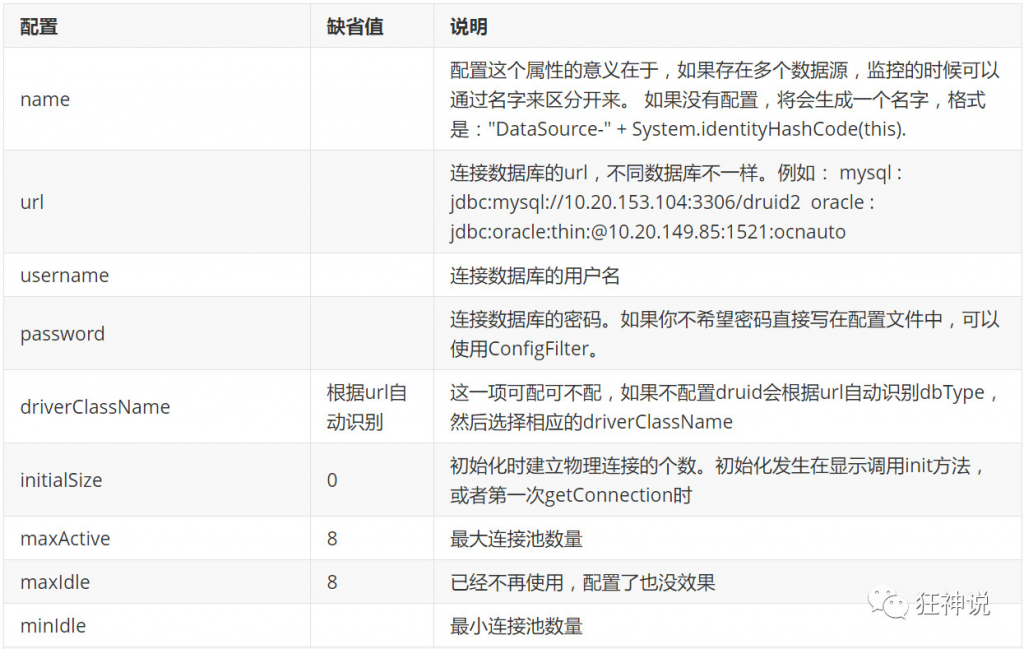The image size is (1024, 649).
Task: Click the 使用ConfigFilter description line
Action: 524,349
